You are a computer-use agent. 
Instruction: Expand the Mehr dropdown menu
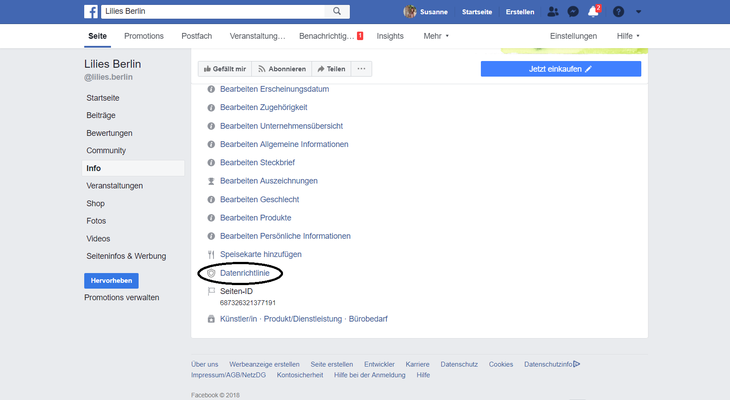pos(436,36)
